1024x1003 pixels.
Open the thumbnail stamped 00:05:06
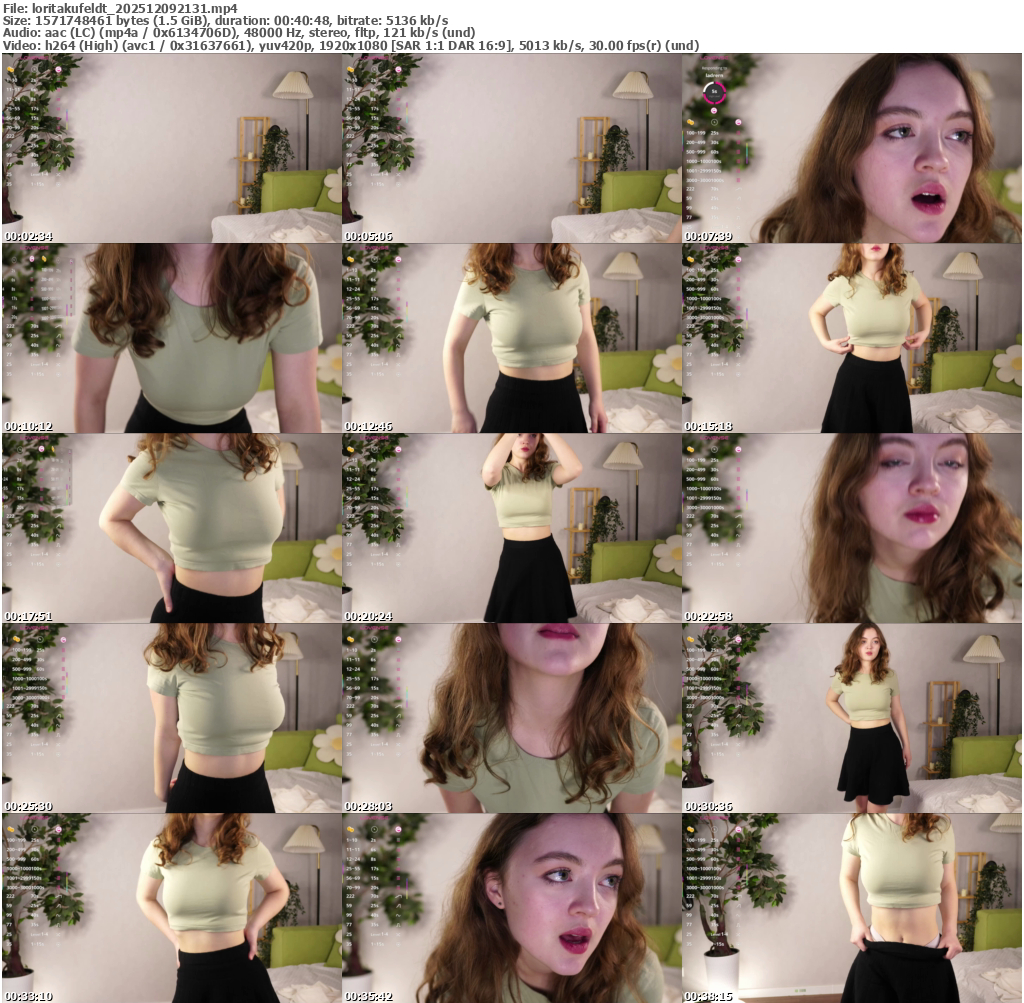coord(512,148)
